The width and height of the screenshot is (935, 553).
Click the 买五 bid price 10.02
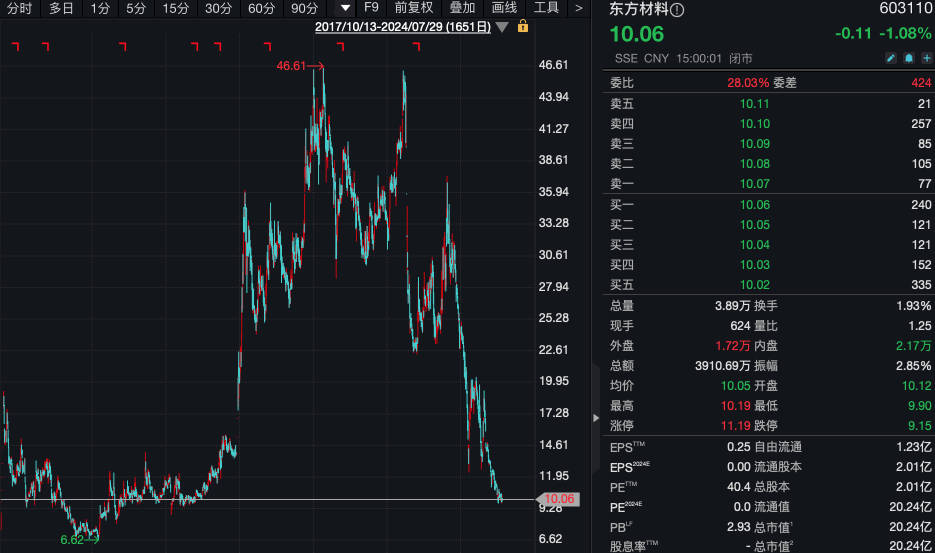point(754,285)
